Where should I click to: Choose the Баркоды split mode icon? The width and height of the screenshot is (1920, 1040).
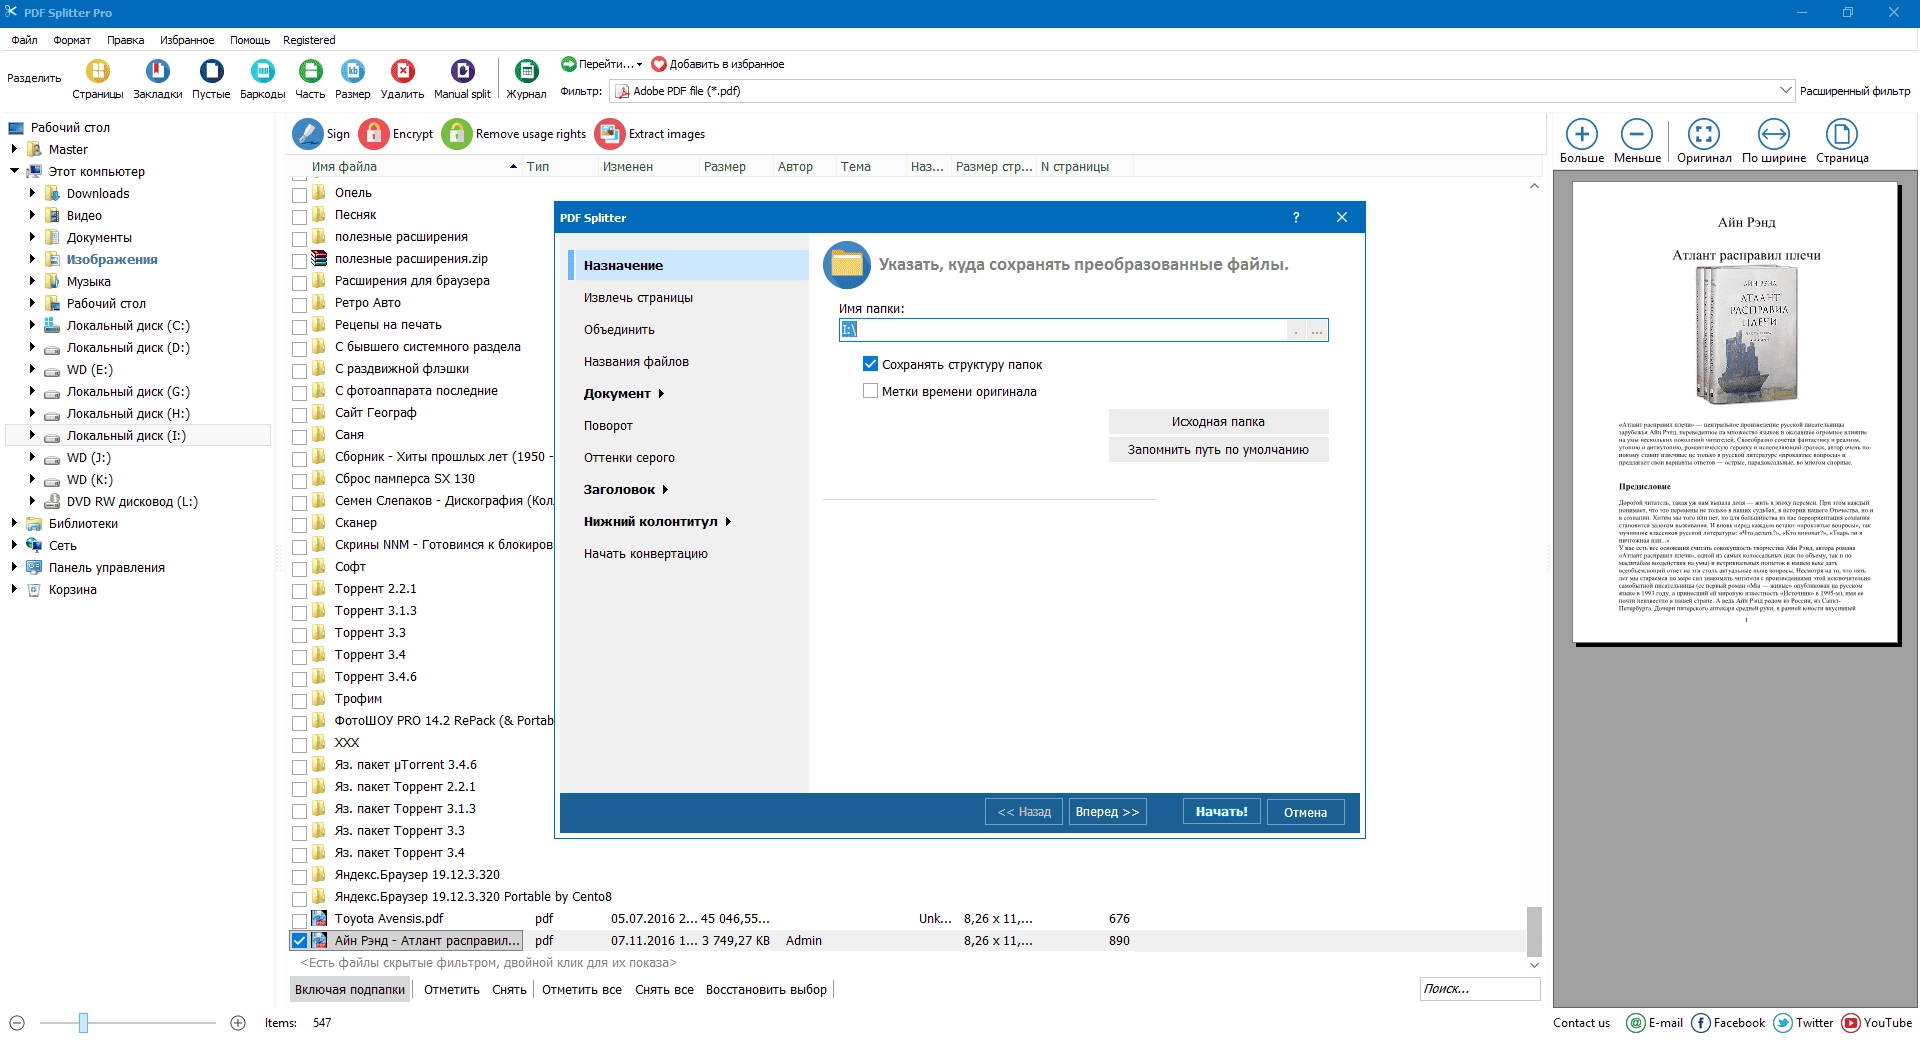point(263,78)
